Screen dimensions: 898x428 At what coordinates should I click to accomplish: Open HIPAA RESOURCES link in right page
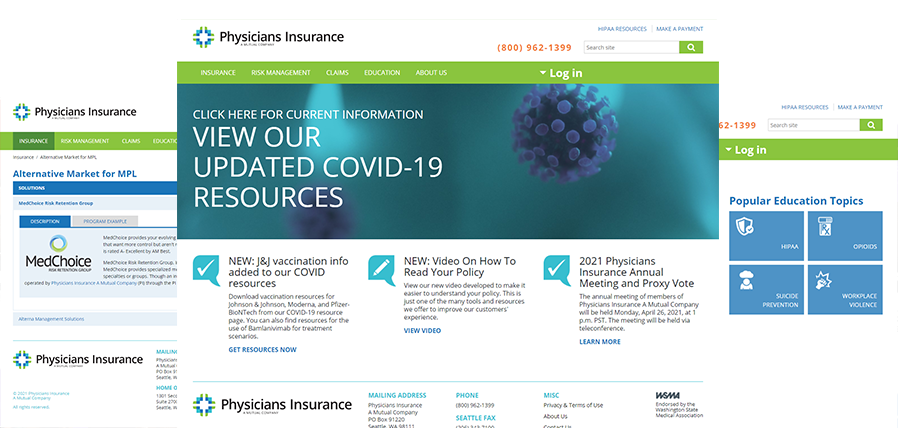pyautogui.click(x=805, y=107)
